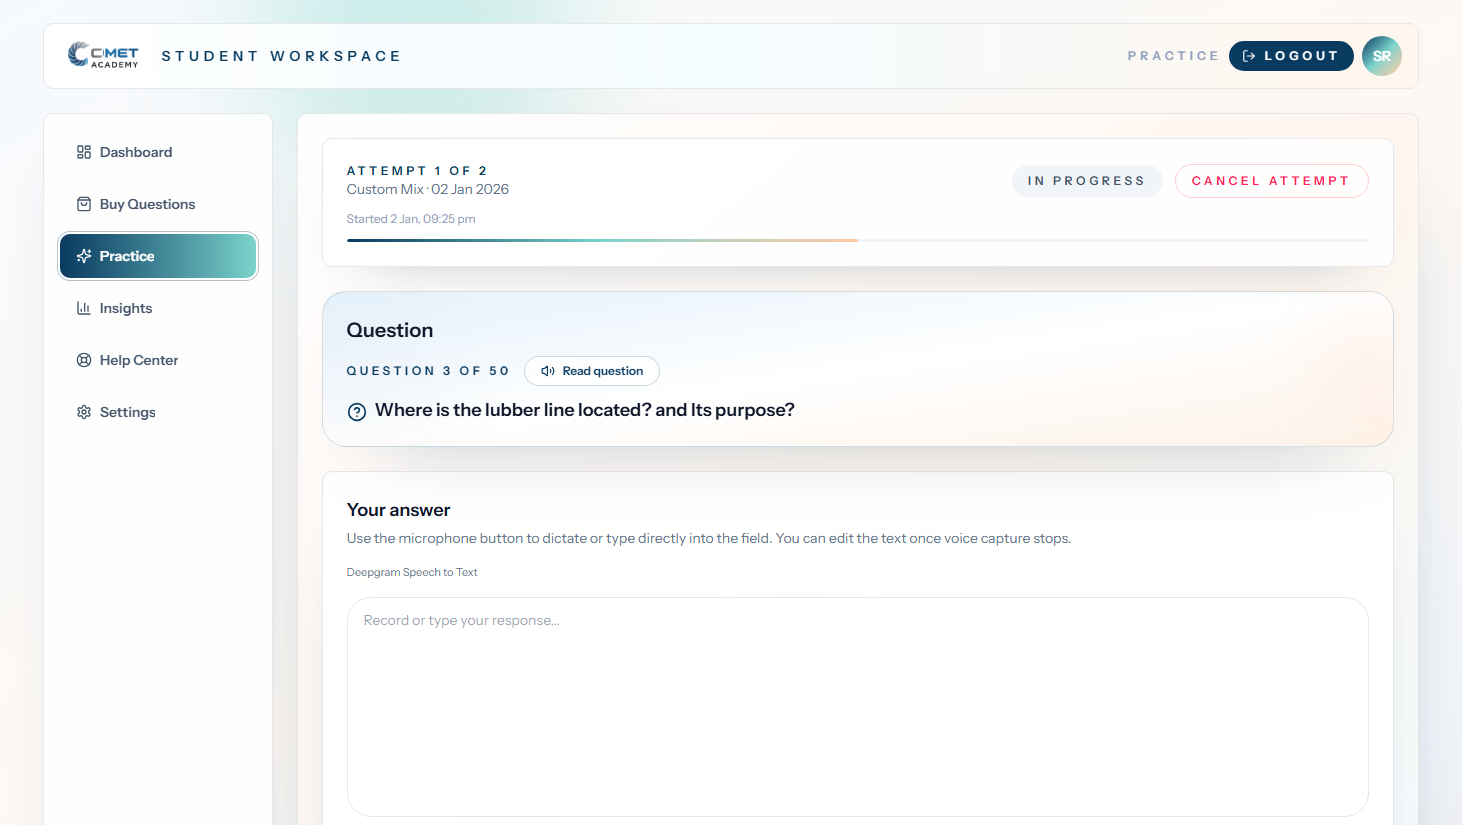The height and width of the screenshot is (825, 1462).
Task: Click the logout arrow icon
Action: 1249,56
